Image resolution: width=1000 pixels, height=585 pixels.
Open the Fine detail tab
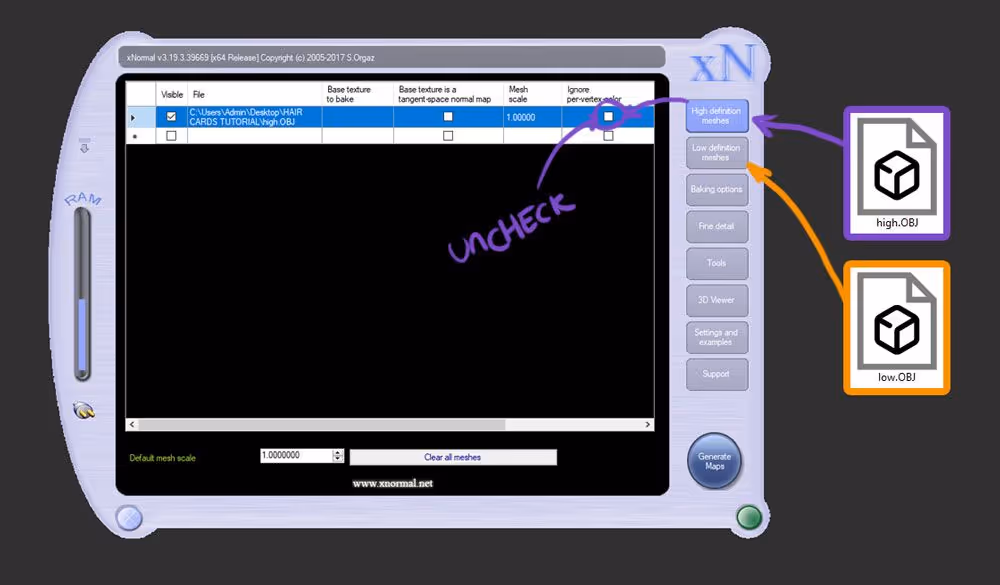point(717,226)
